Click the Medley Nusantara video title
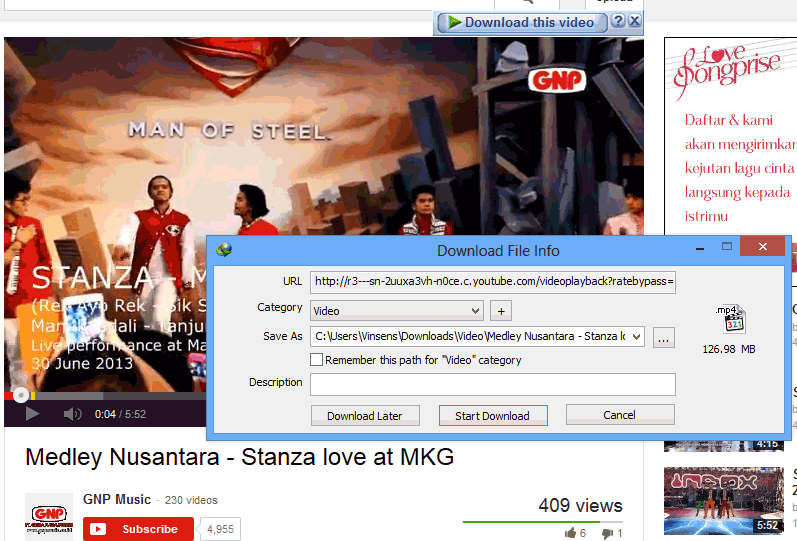This screenshot has height=541, width=797. point(239,457)
